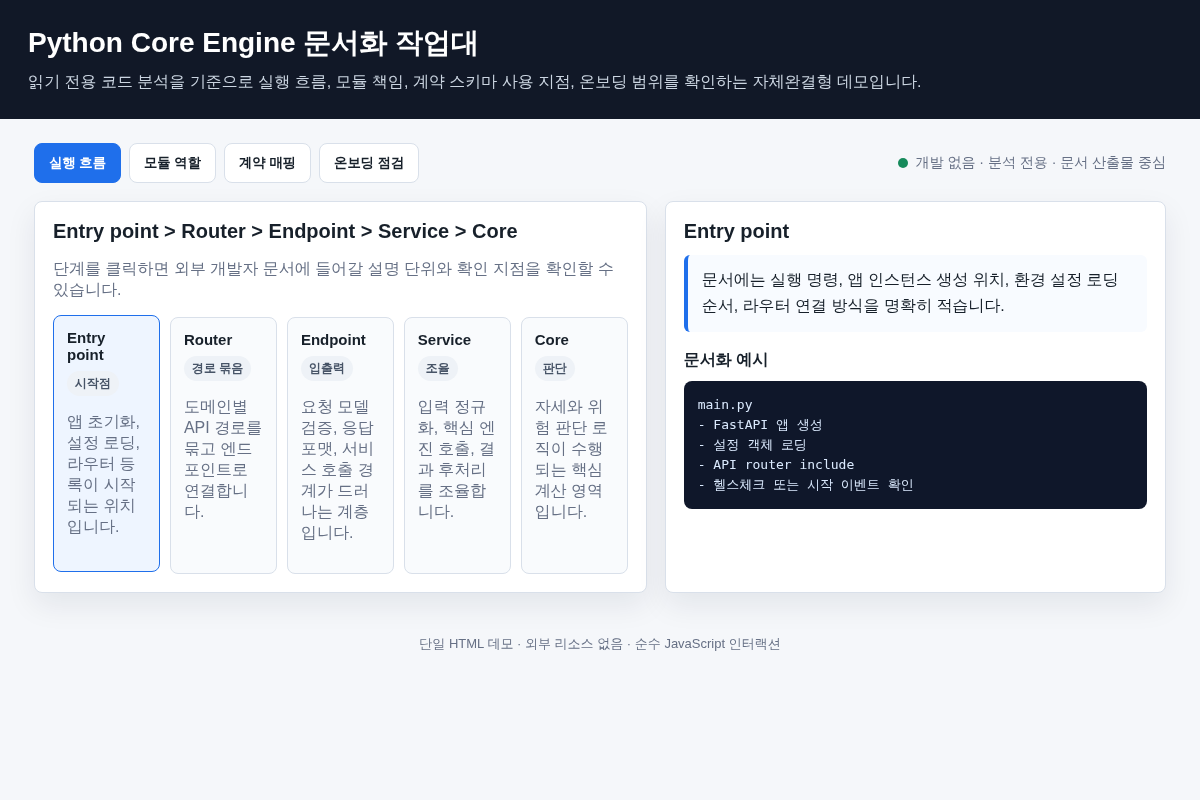Choose the Service step card
1200x800 pixels.
(457, 445)
